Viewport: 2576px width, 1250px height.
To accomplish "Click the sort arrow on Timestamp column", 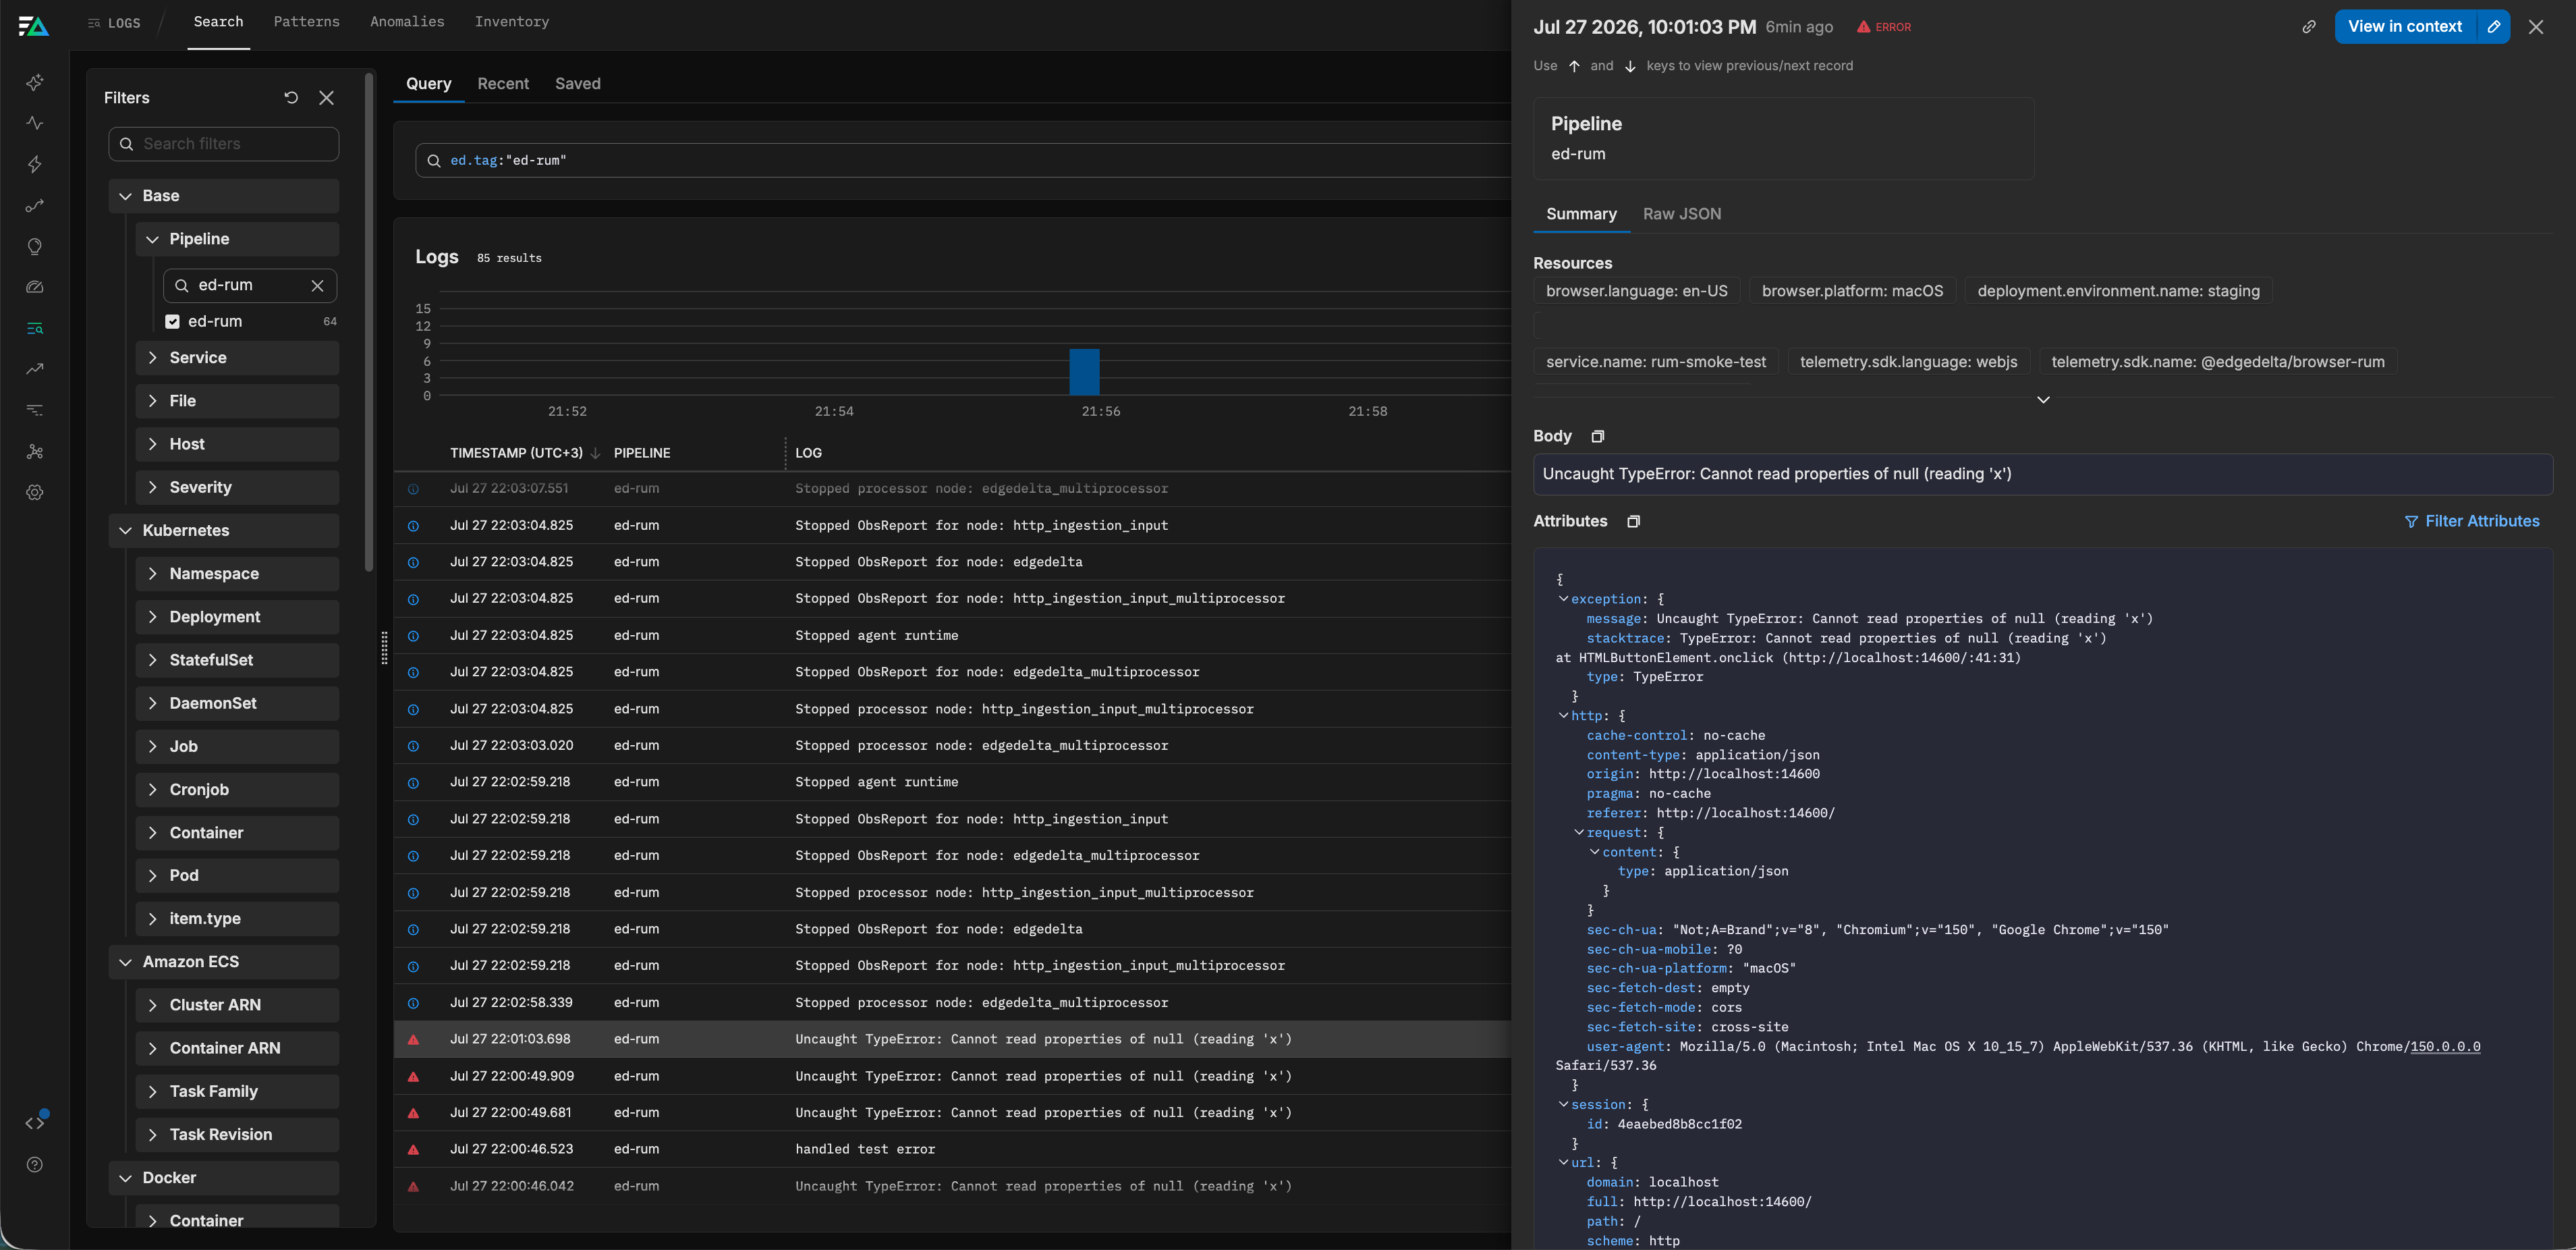I will (595, 453).
